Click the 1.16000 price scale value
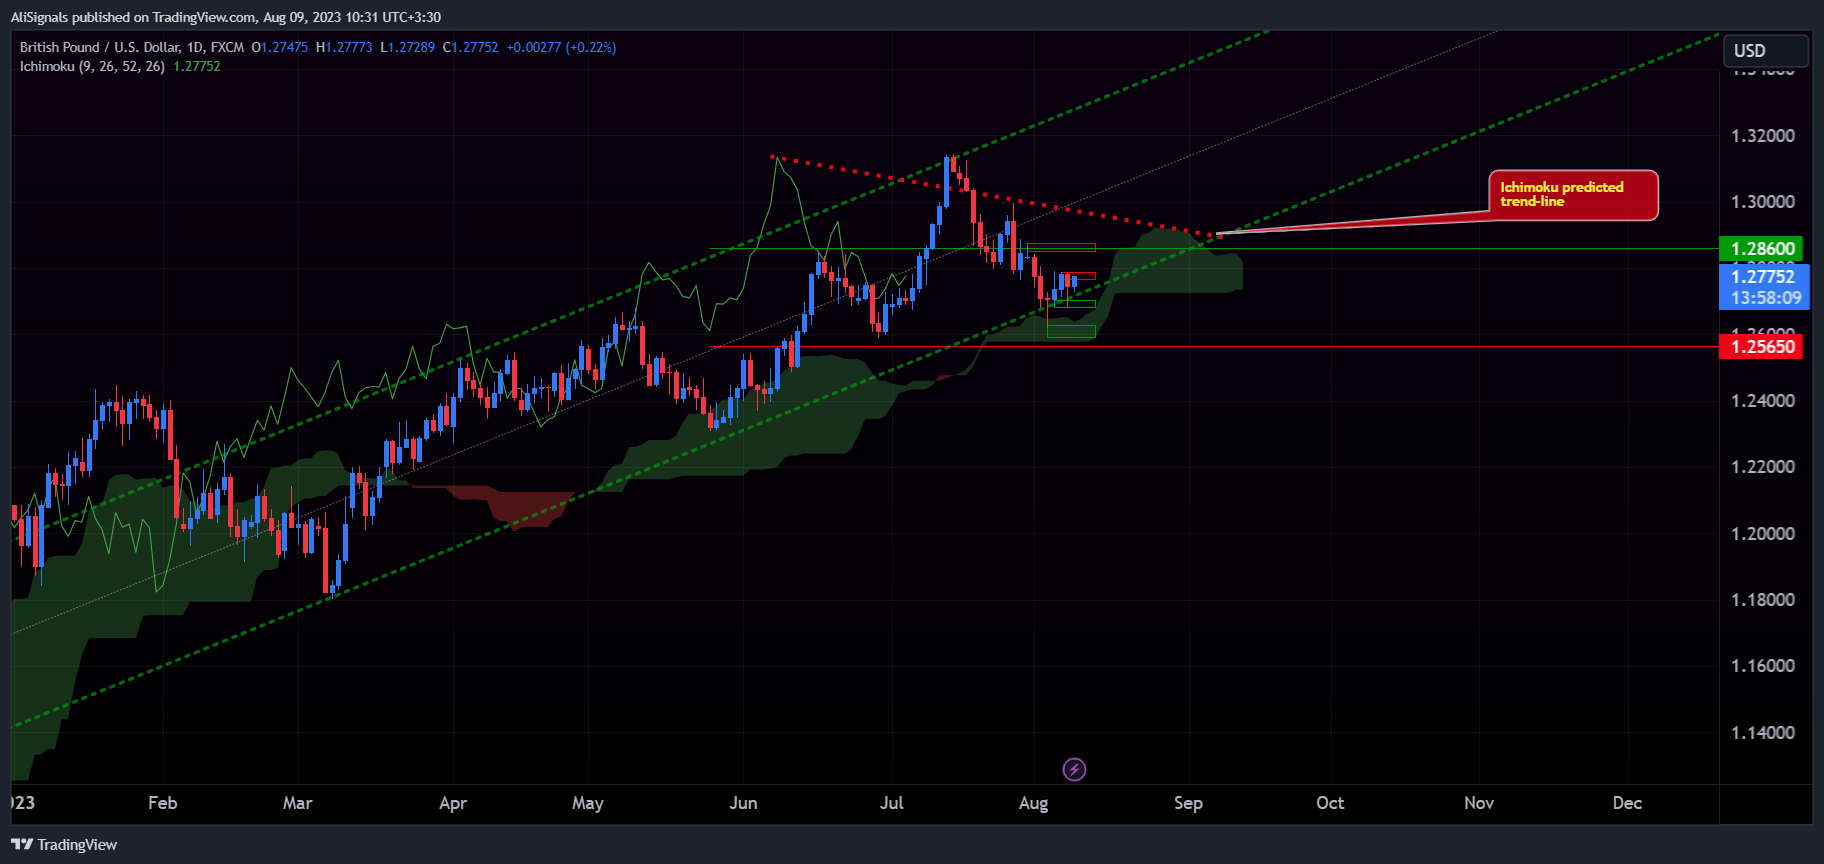 tap(1763, 666)
